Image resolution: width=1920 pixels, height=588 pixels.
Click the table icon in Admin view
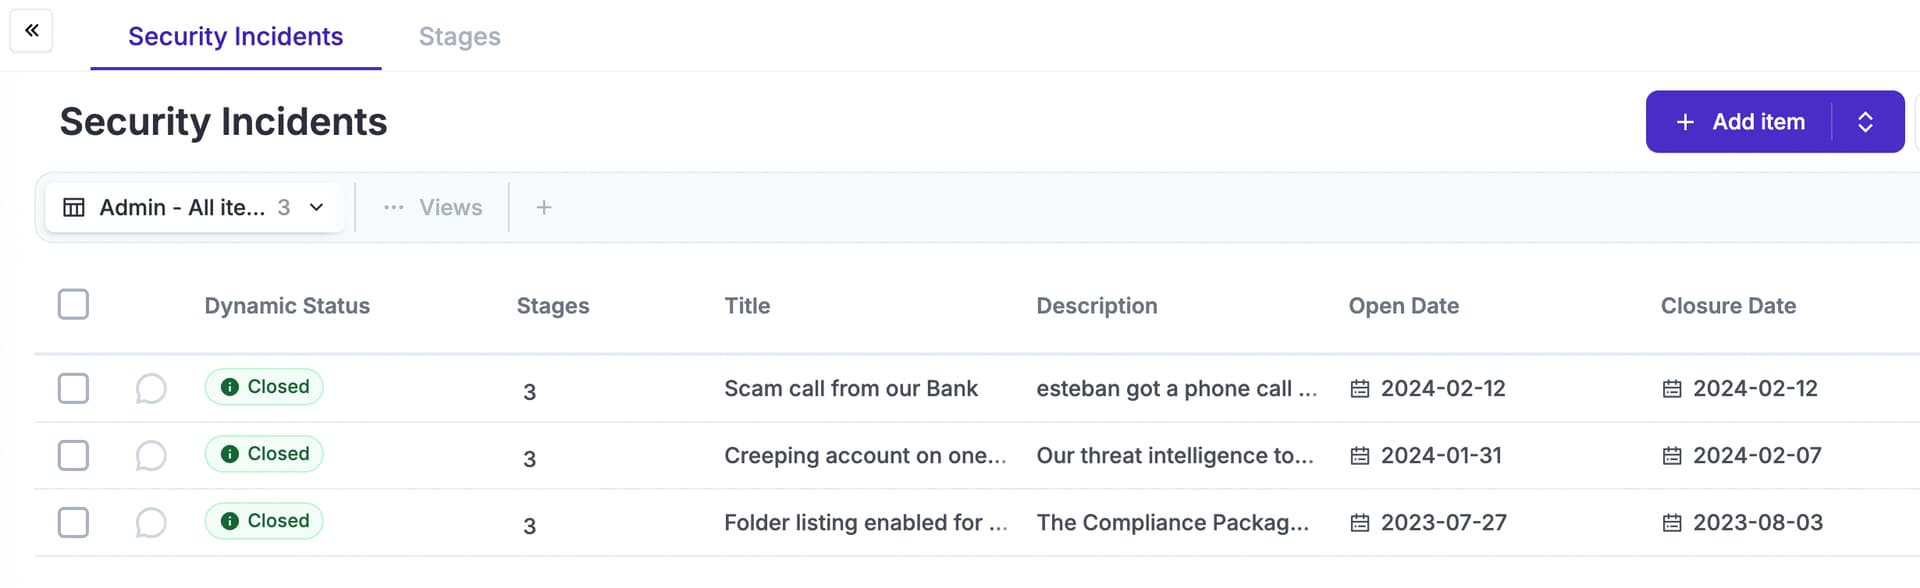tap(74, 207)
